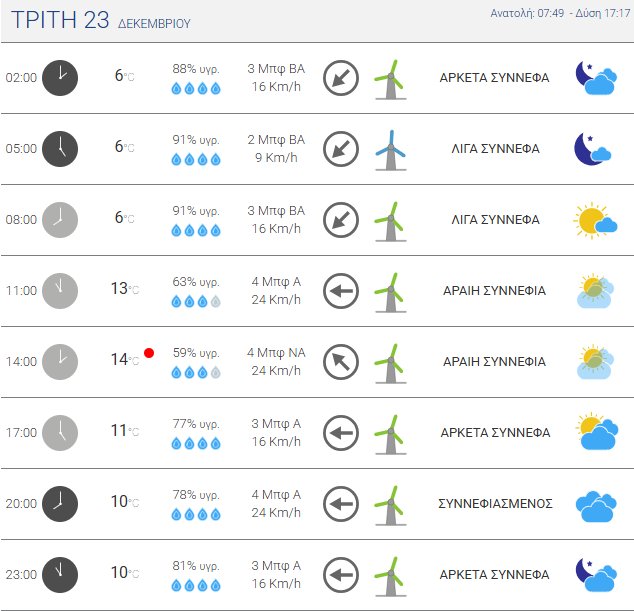Click the southeast wind arrow at 14:00

(x=340, y=362)
